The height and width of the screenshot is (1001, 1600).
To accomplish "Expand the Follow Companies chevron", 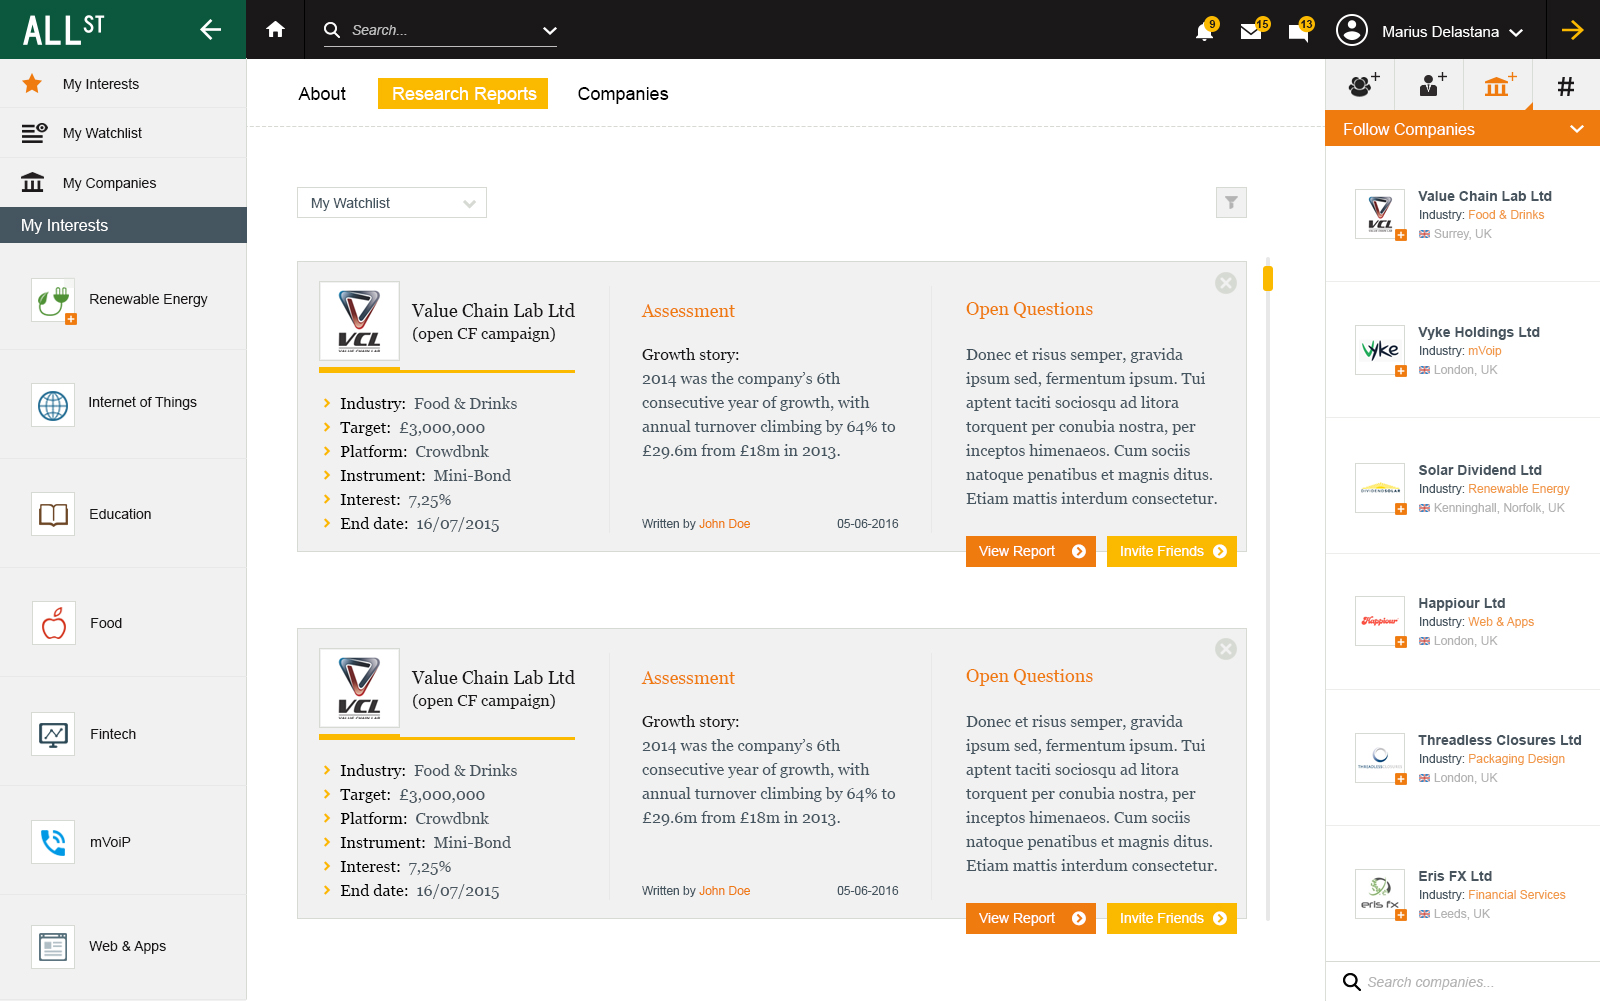I will coord(1577,129).
